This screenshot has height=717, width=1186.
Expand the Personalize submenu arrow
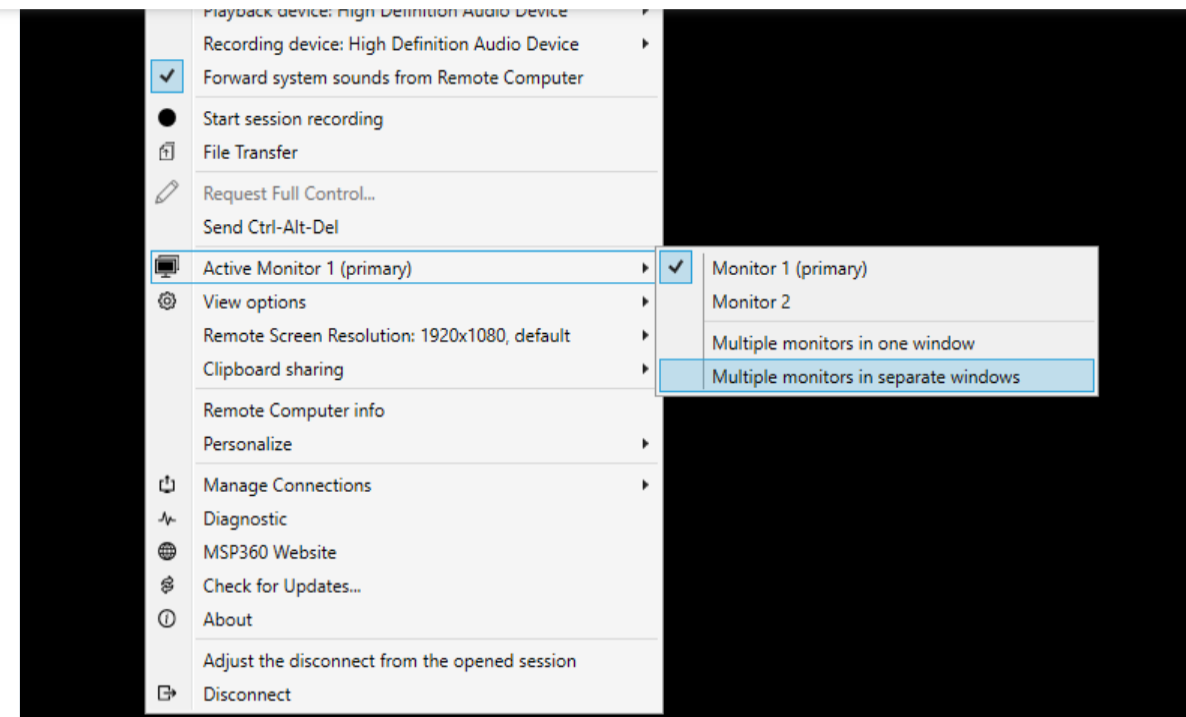point(645,444)
